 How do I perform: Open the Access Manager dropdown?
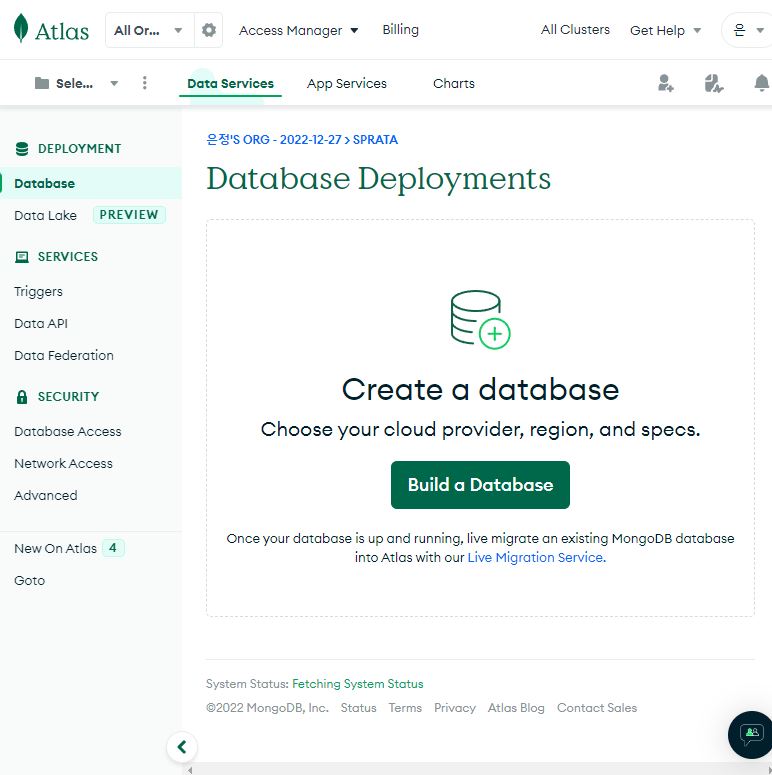299,30
